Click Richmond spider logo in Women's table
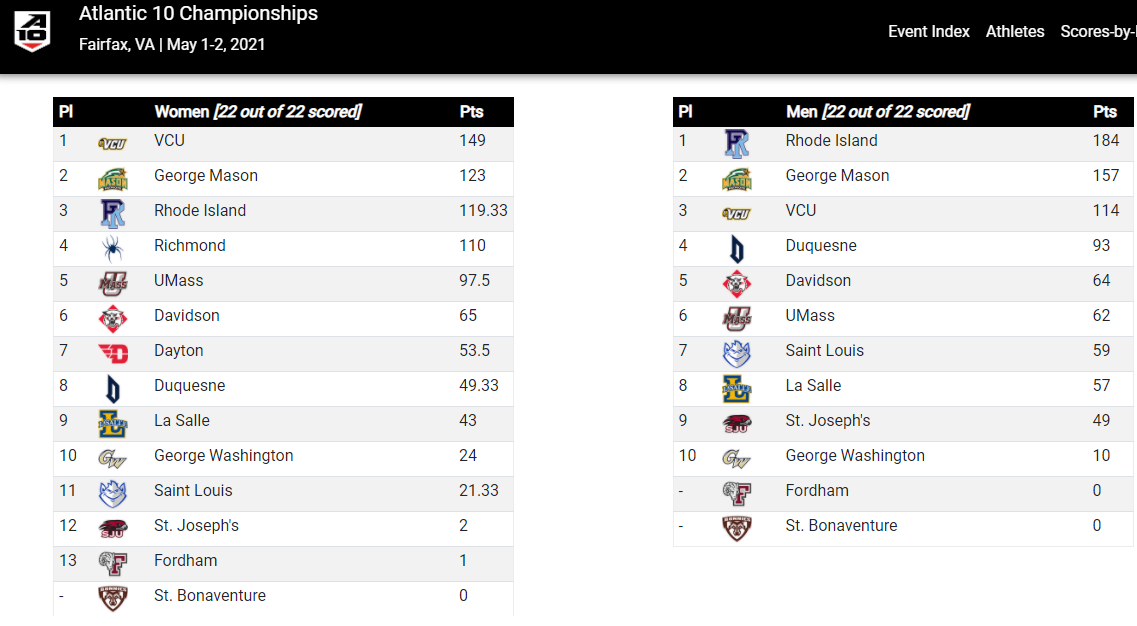The height and width of the screenshot is (626, 1137). pos(112,249)
